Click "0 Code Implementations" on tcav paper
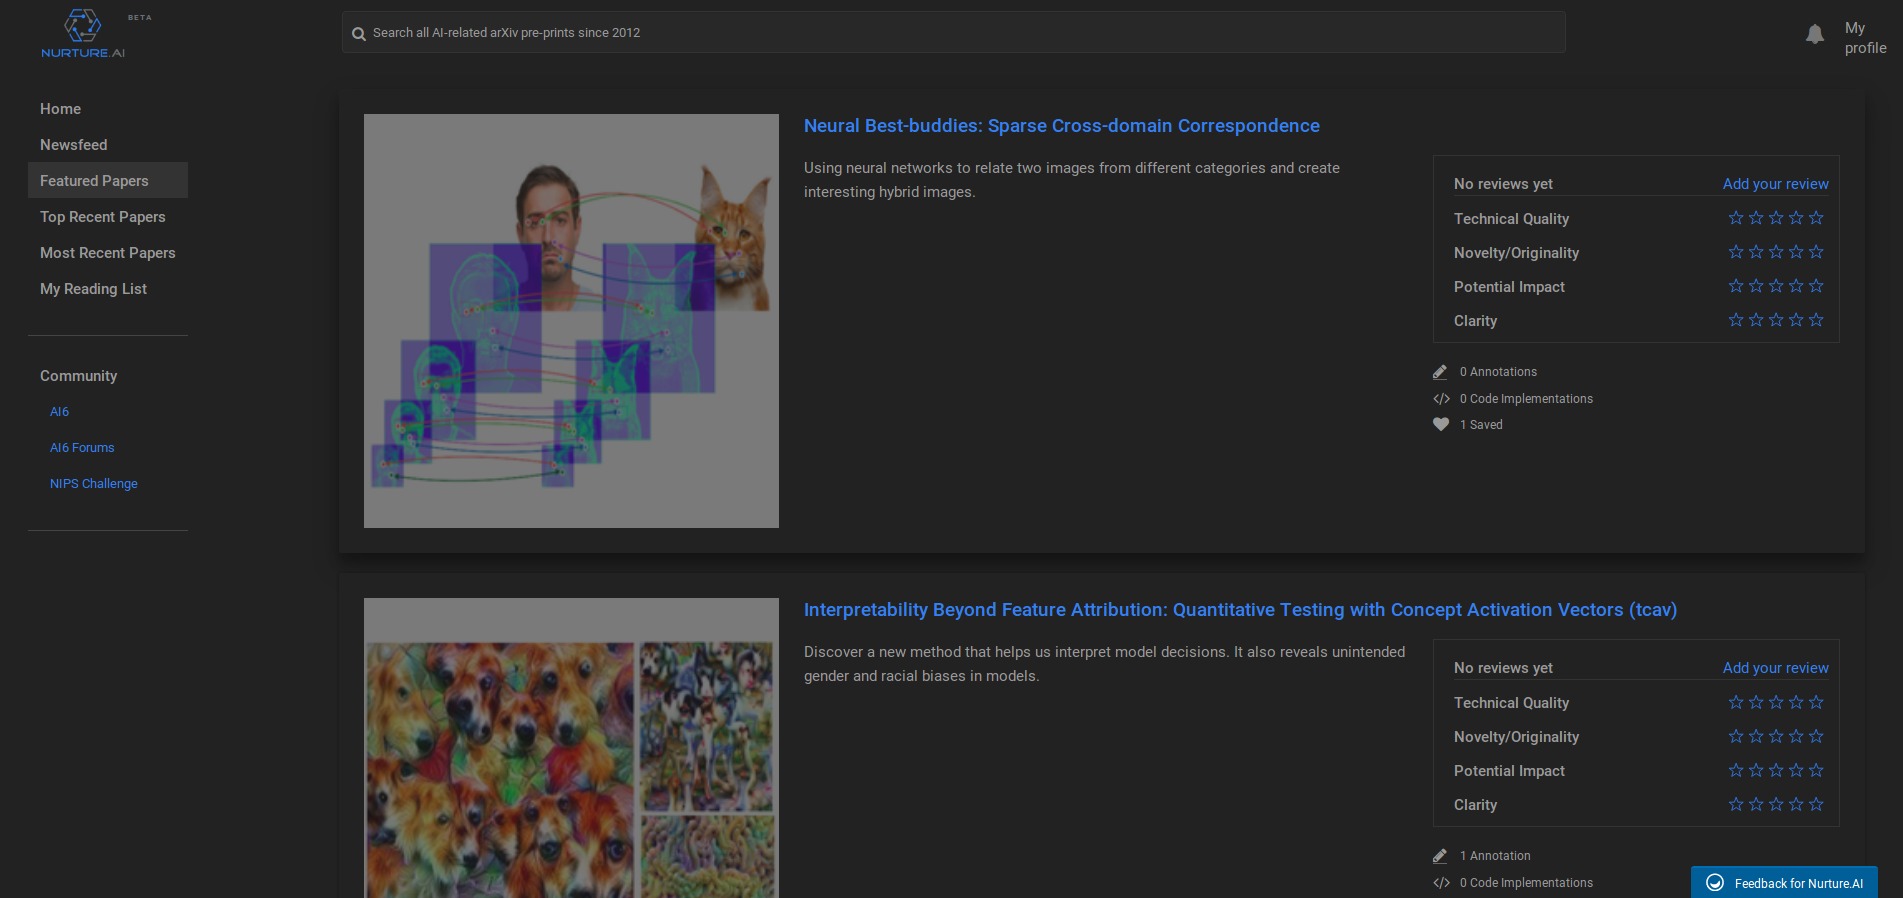Image resolution: width=1903 pixels, height=898 pixels. [1526, 883]
